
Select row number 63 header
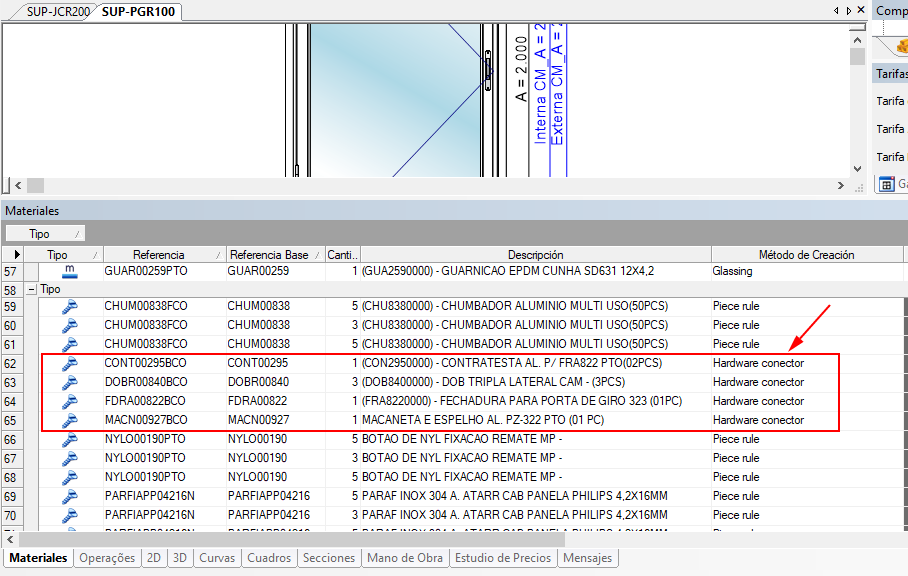(x=12, y=382)
